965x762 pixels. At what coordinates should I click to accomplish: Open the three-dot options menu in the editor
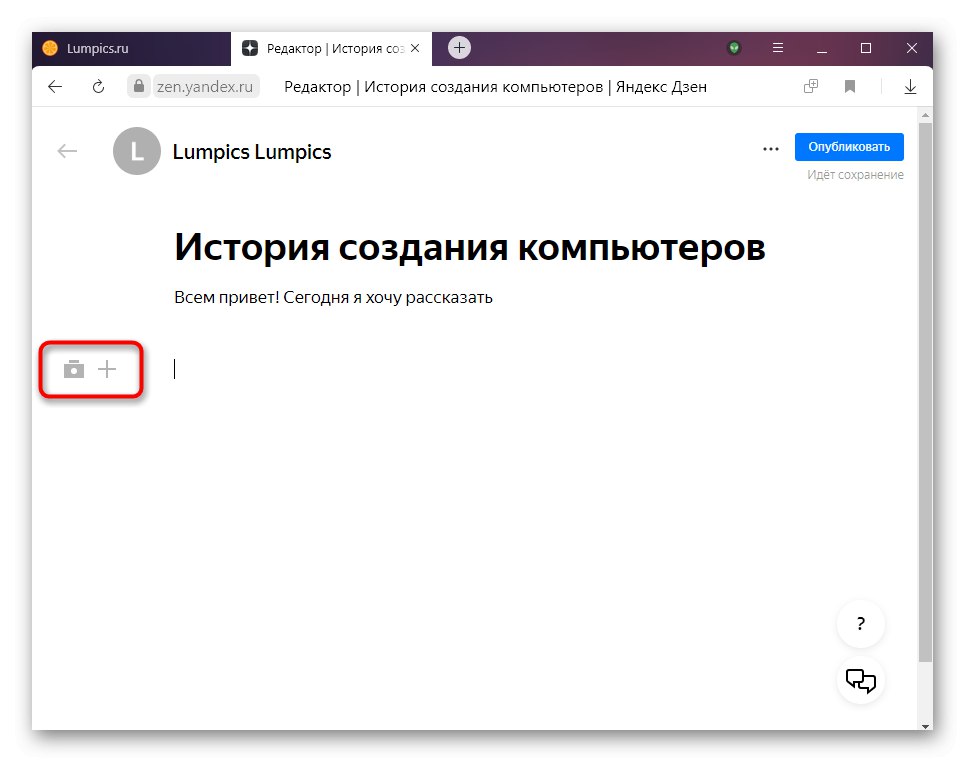click(x=770, y=148)
